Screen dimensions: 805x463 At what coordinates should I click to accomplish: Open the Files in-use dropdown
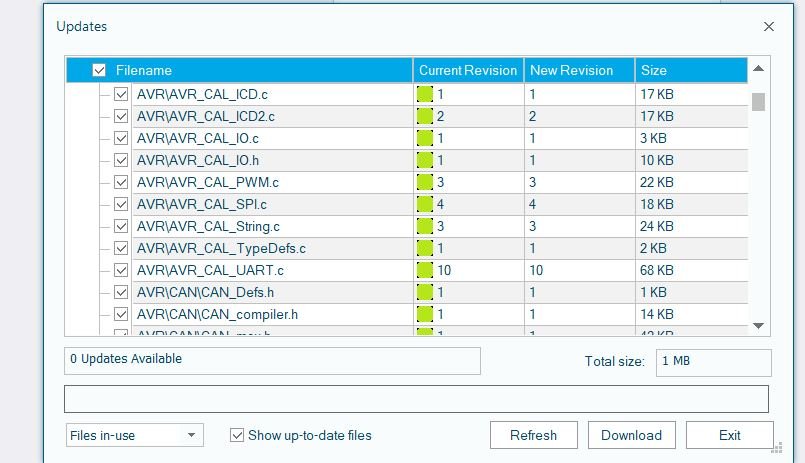pos(135,435)
